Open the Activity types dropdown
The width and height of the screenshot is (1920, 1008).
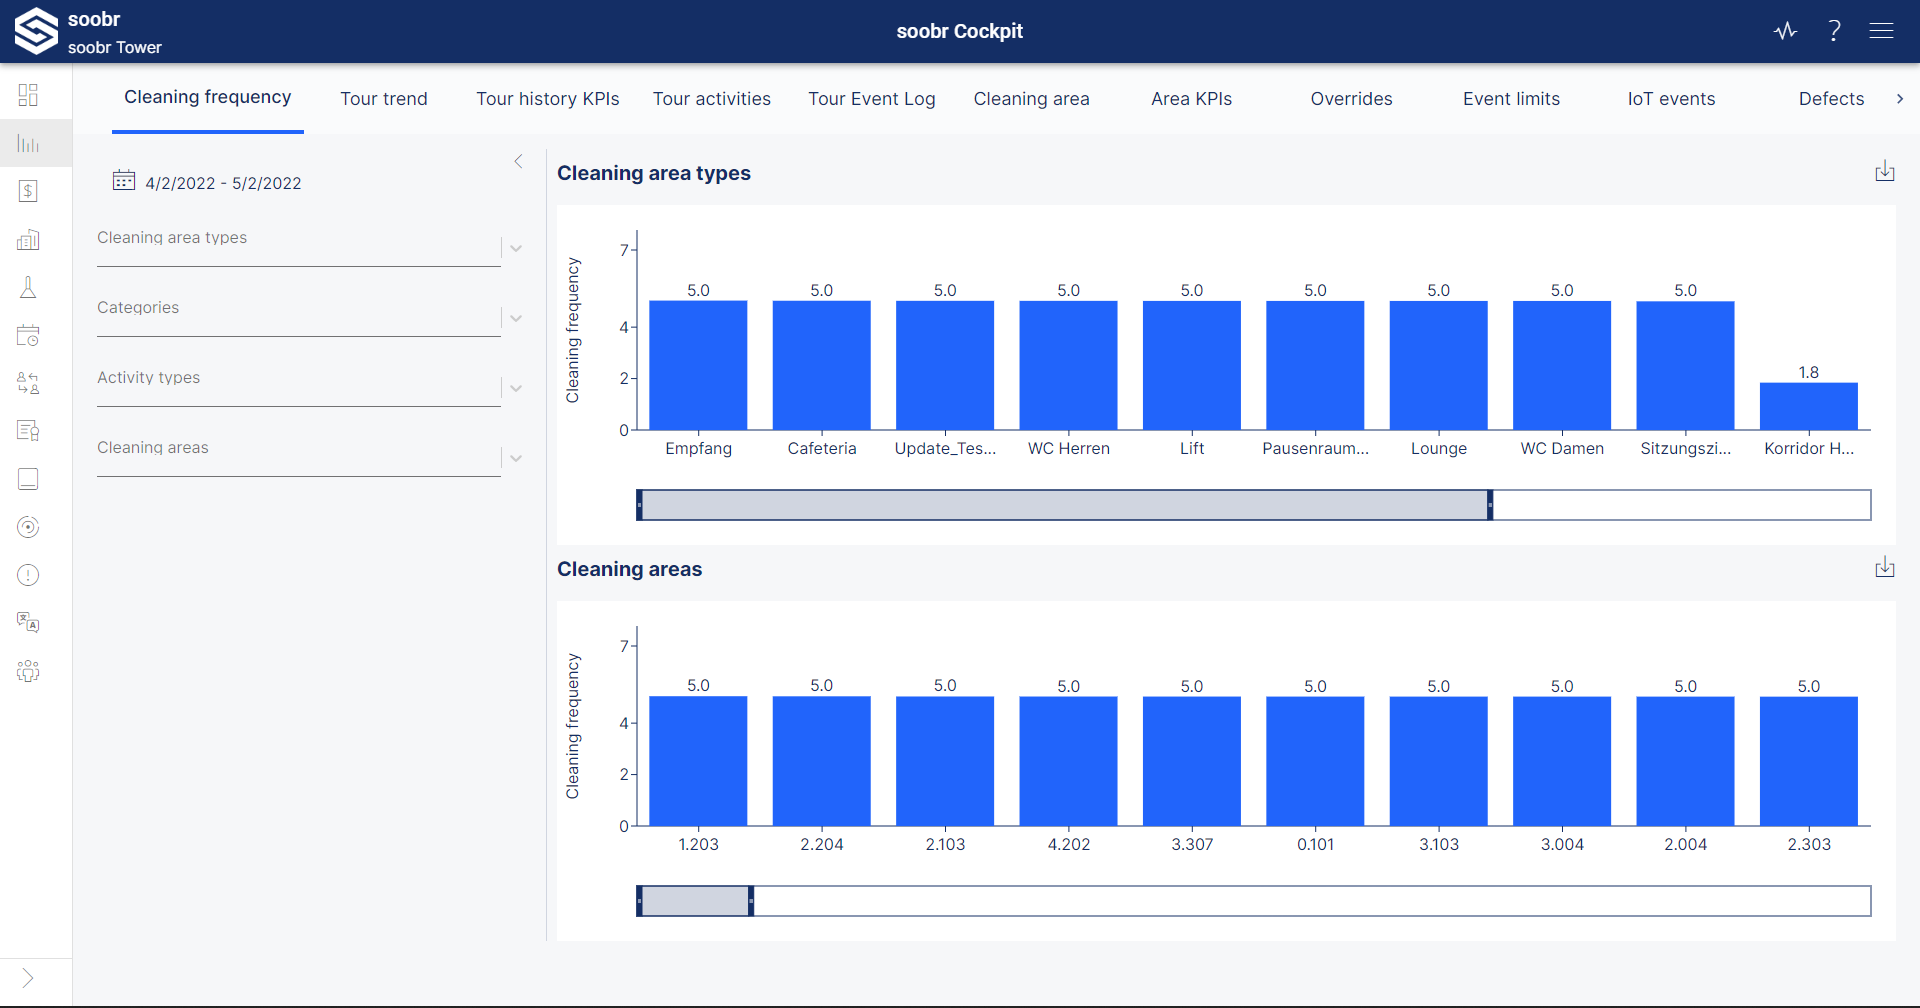point(516,387)
